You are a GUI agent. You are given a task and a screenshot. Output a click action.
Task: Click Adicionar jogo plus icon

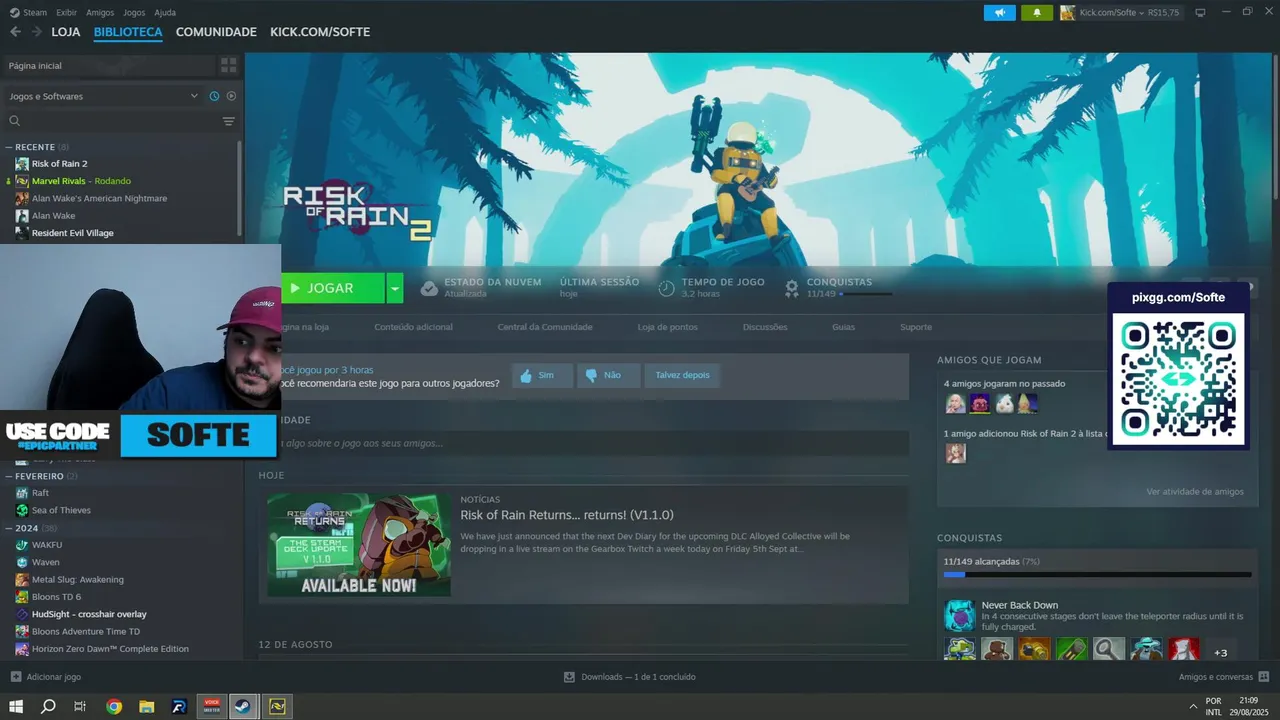tap(16, 677)
